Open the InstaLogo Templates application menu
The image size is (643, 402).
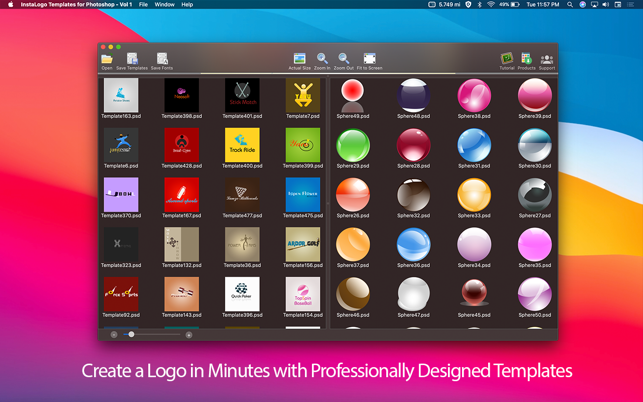click(x=76, y=5)
